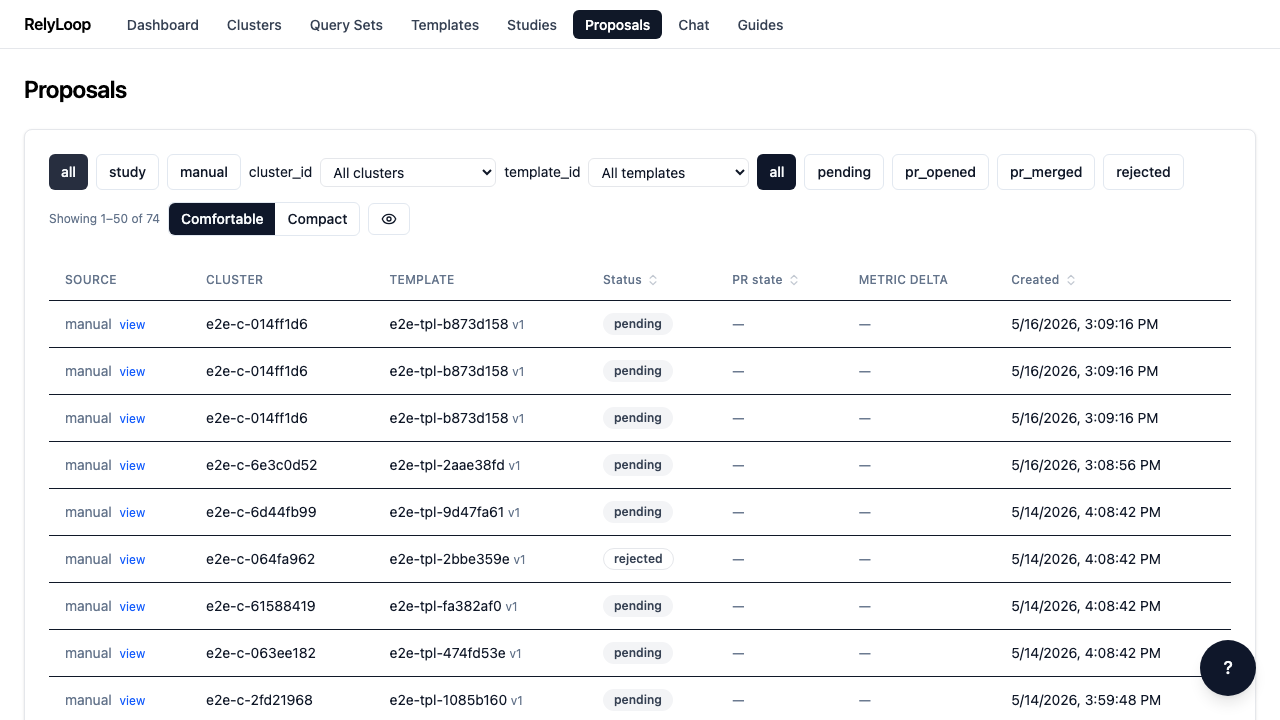This screenshot has width=1280, height=720.
Task: Sort by Status column arrows
Action: click(653, 280)
